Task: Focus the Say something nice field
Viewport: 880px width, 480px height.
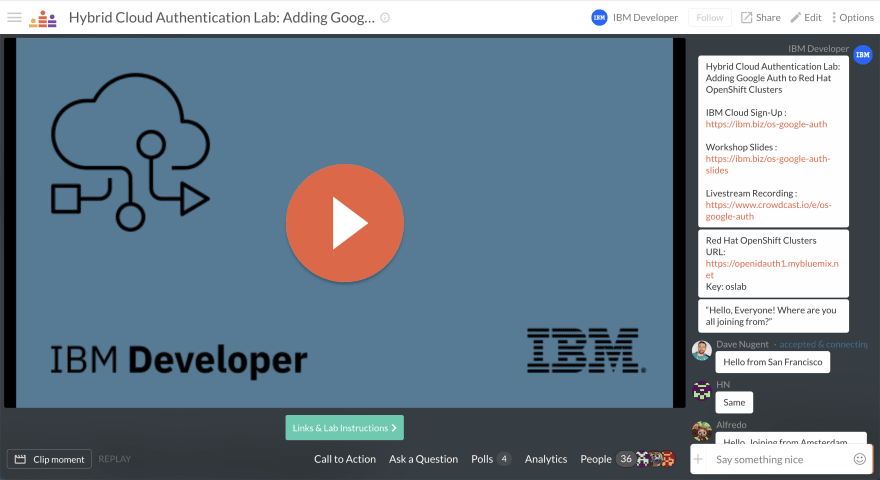Action: click(x=780, y=460)
